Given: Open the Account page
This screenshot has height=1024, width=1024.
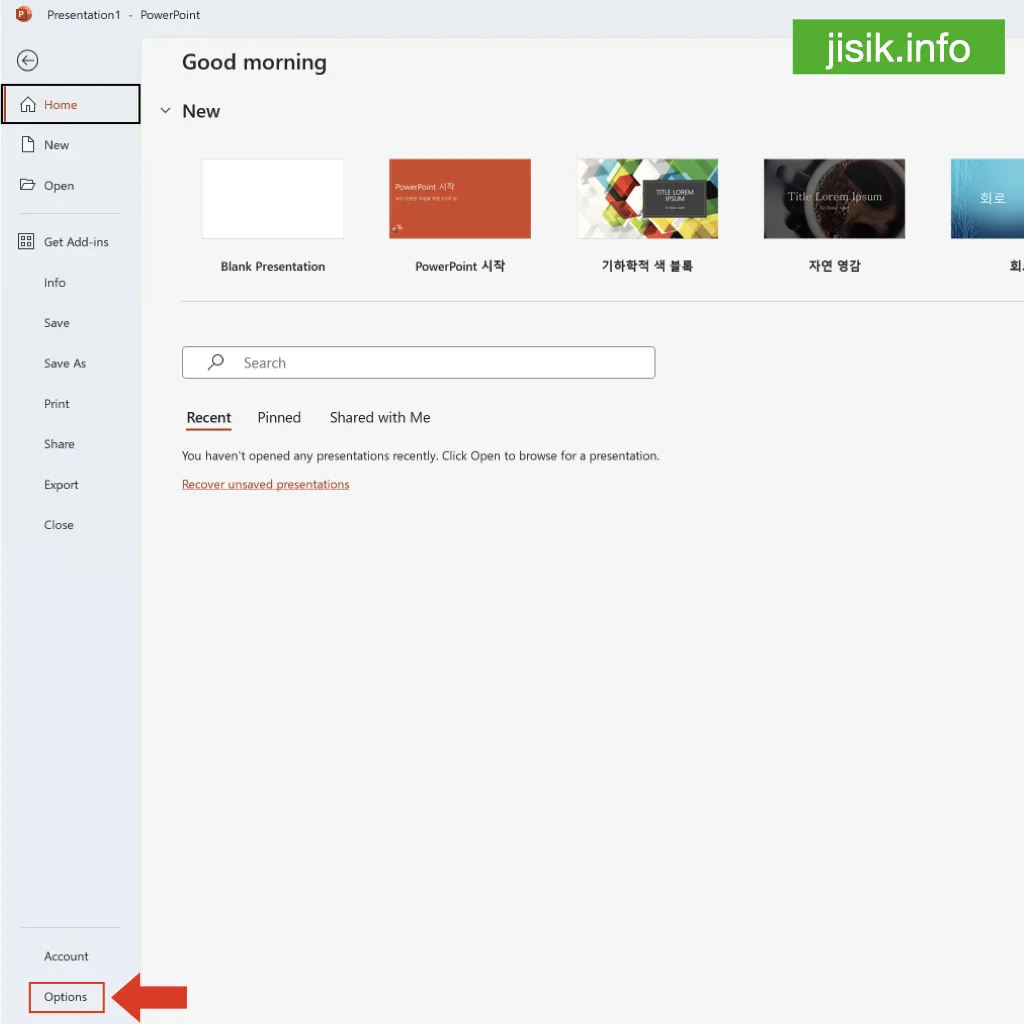Looking at the screenshot, I should click(66, 957).
